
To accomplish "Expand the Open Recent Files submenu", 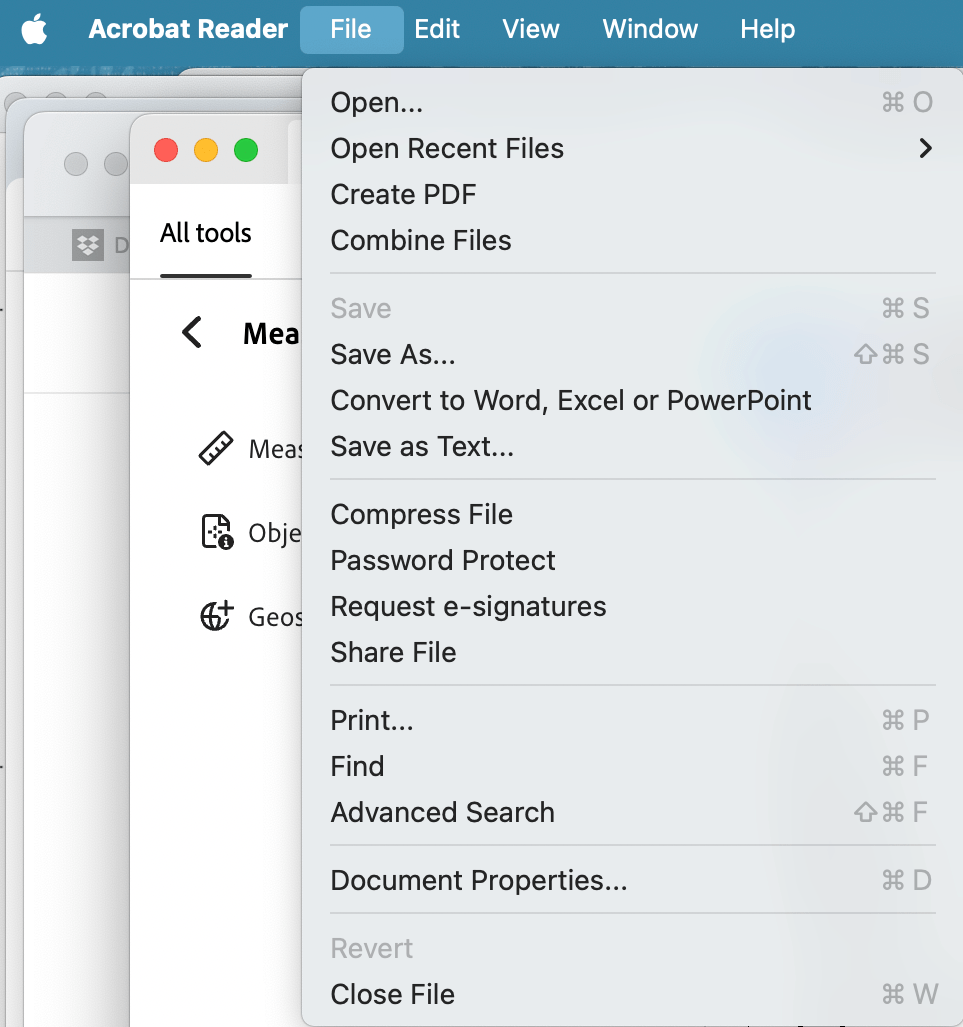I will 447,148.
